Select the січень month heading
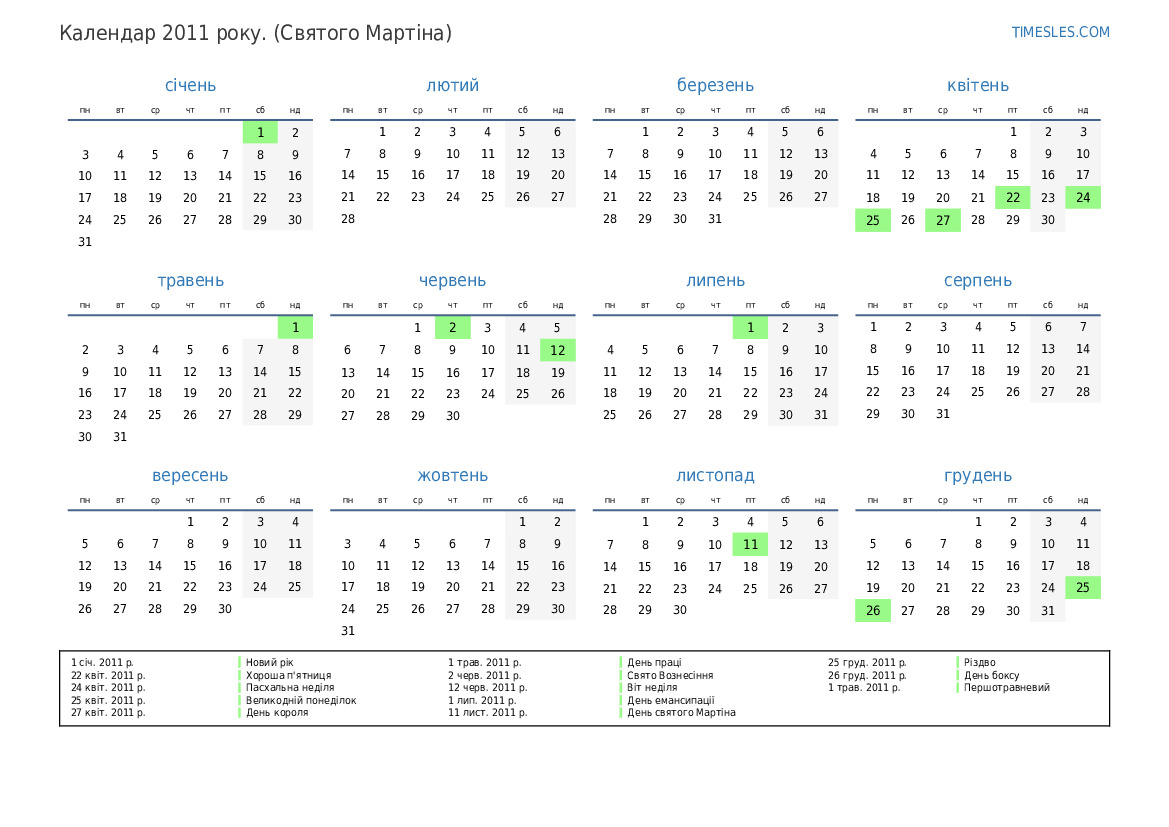This screenshot has height=827, width=1169. point(190,85)
